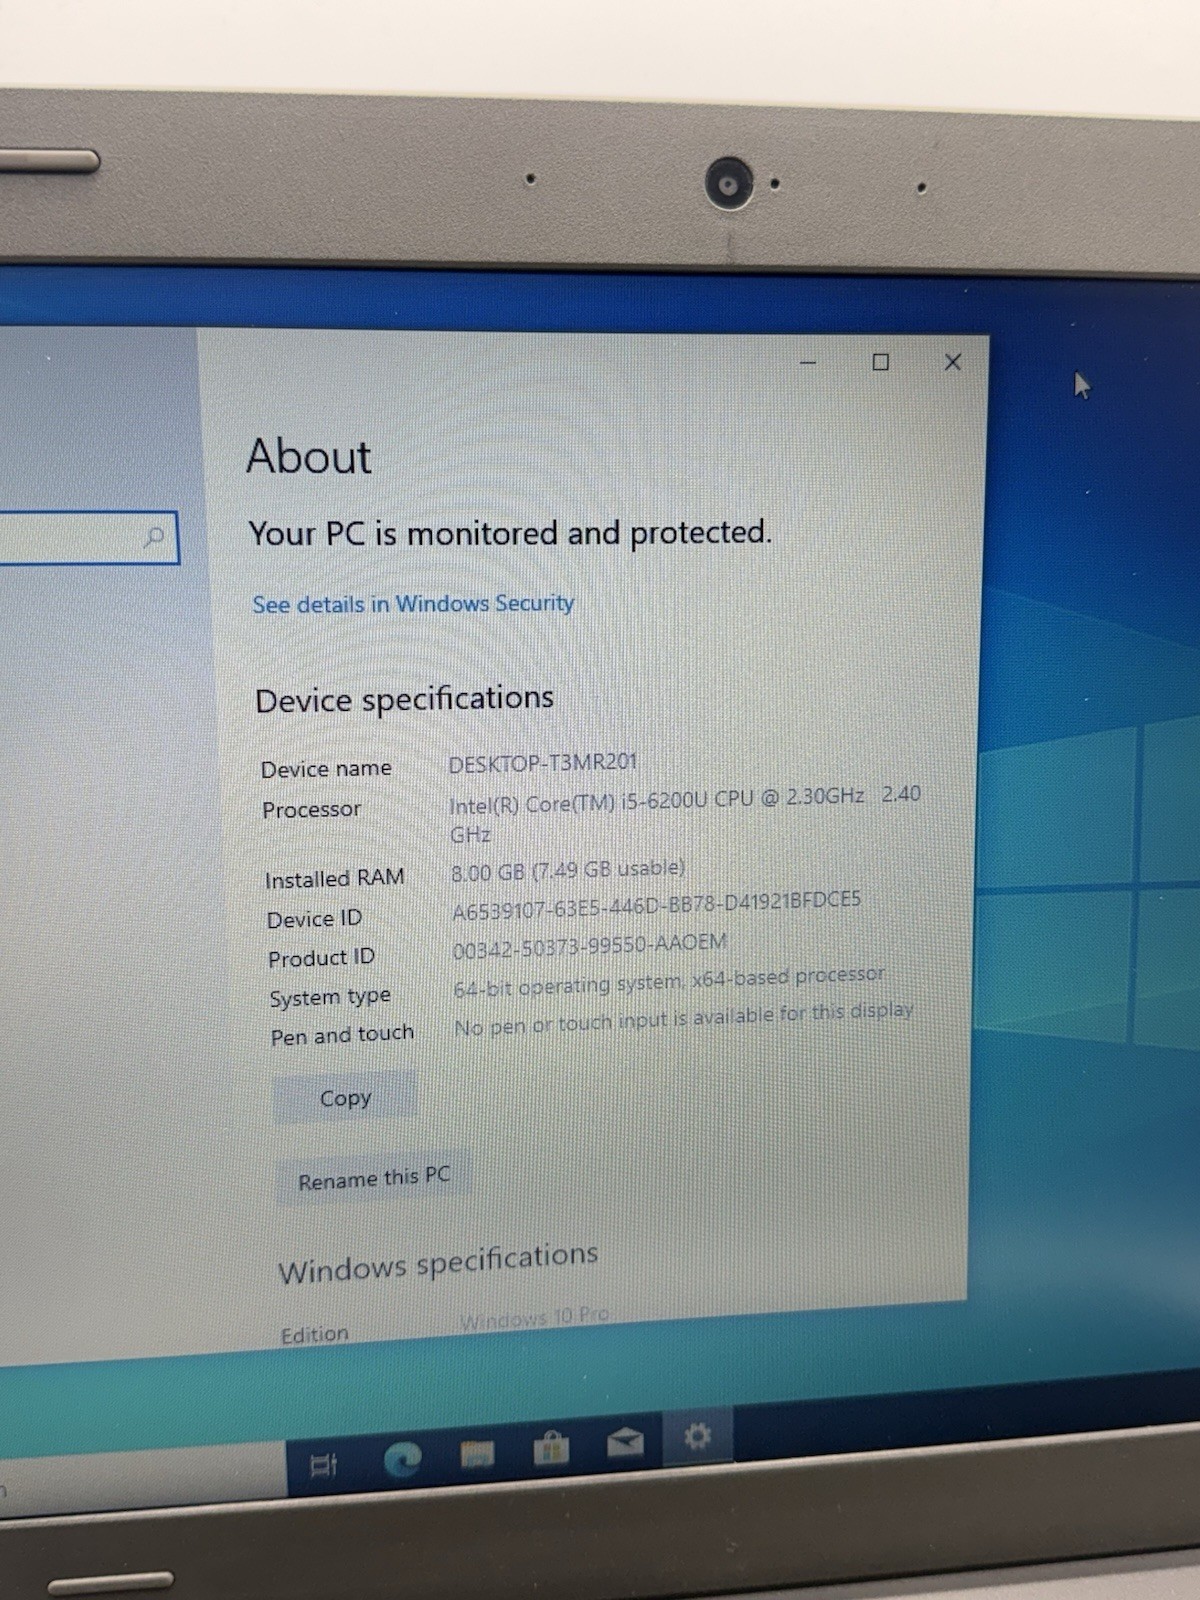The image size is (1200, 1600).
Task: Select installed RAM value 8.00 GB
Action: (568, 870)
